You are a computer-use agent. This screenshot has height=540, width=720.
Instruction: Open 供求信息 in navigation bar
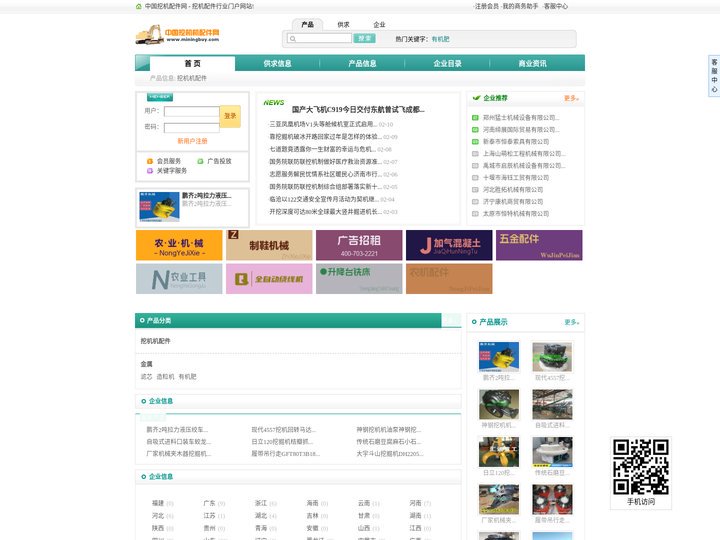(x=277, y=63)
